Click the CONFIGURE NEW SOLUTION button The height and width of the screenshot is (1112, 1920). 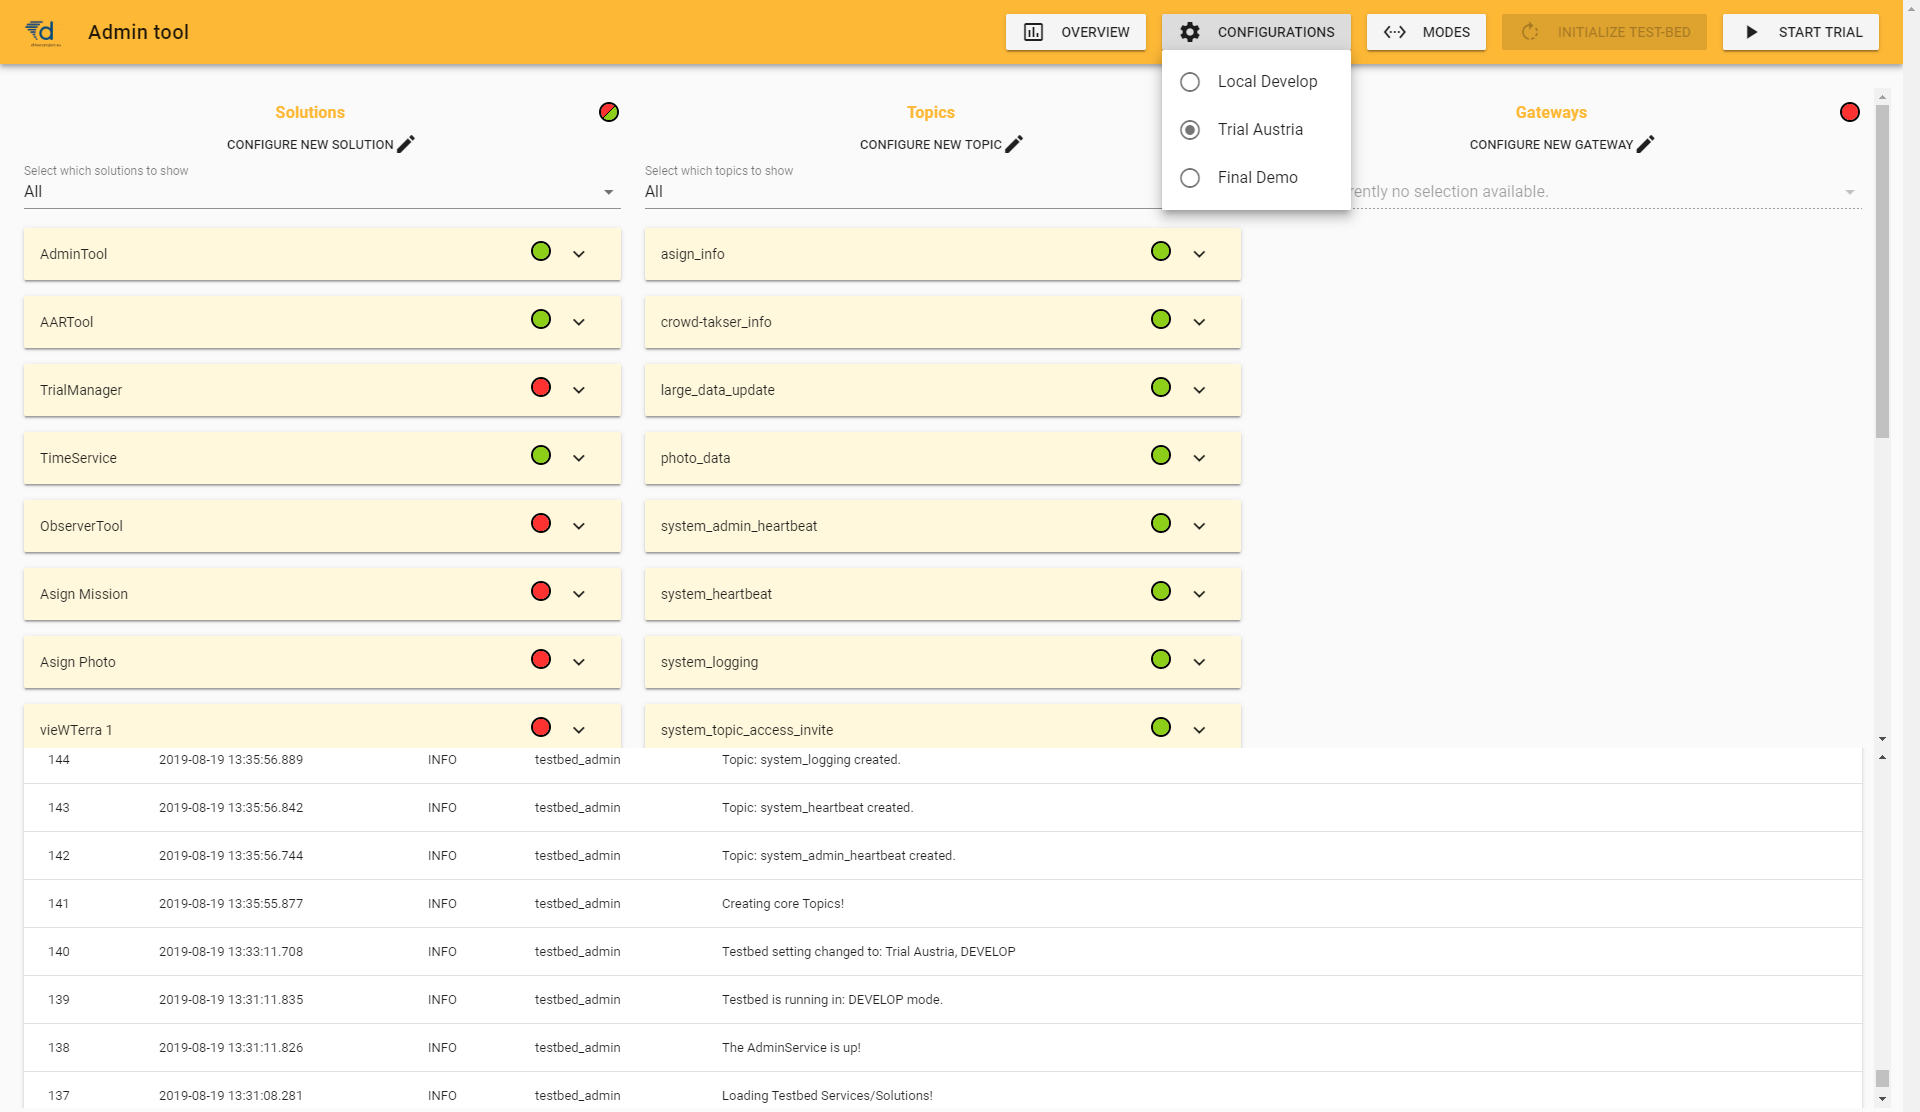point(323,144)
